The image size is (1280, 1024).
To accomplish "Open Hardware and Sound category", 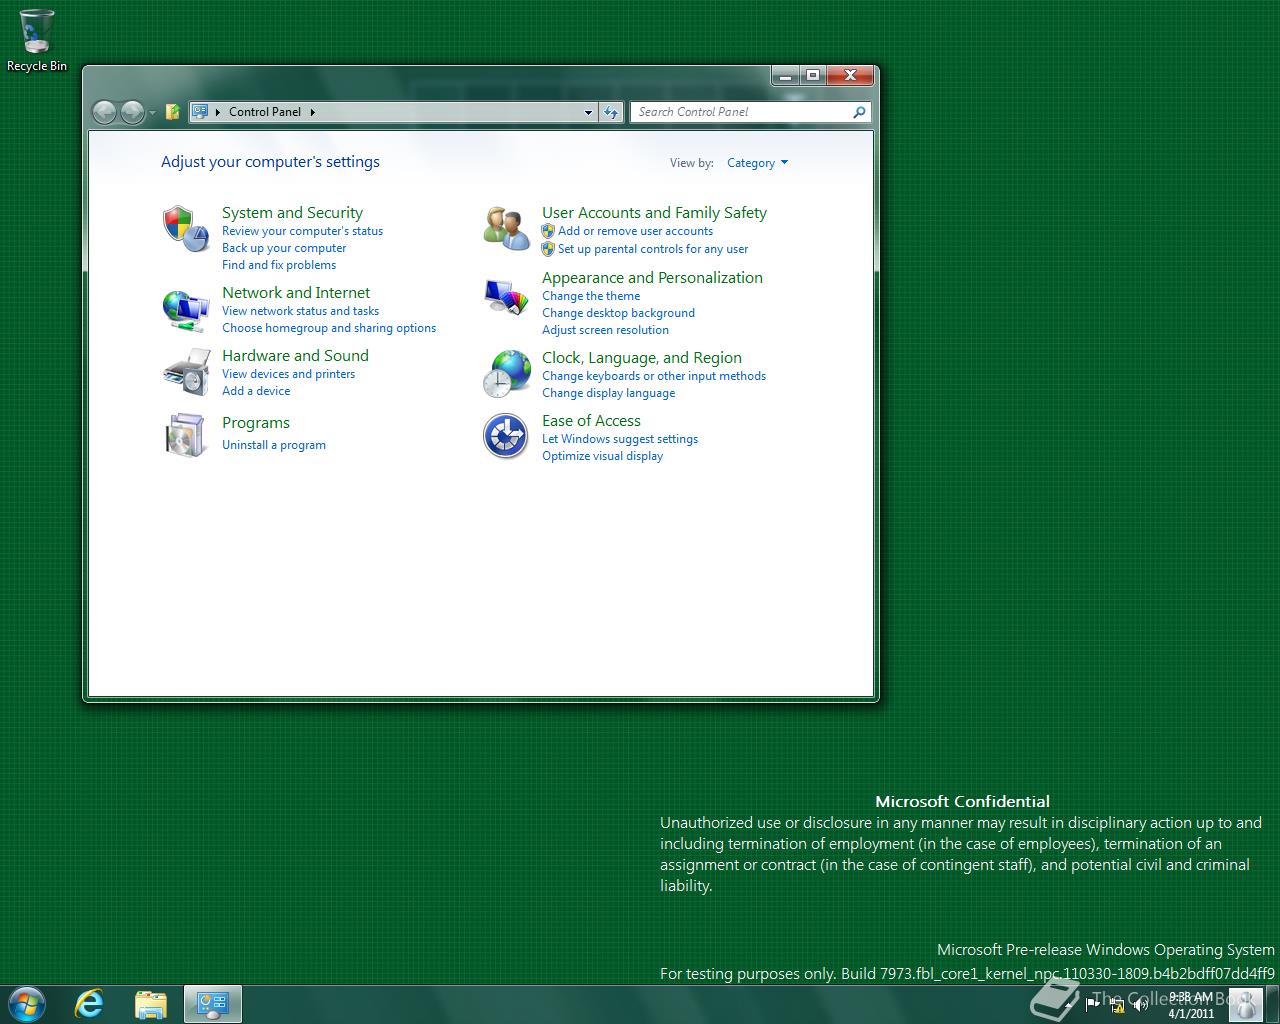I will pos(295,356).
